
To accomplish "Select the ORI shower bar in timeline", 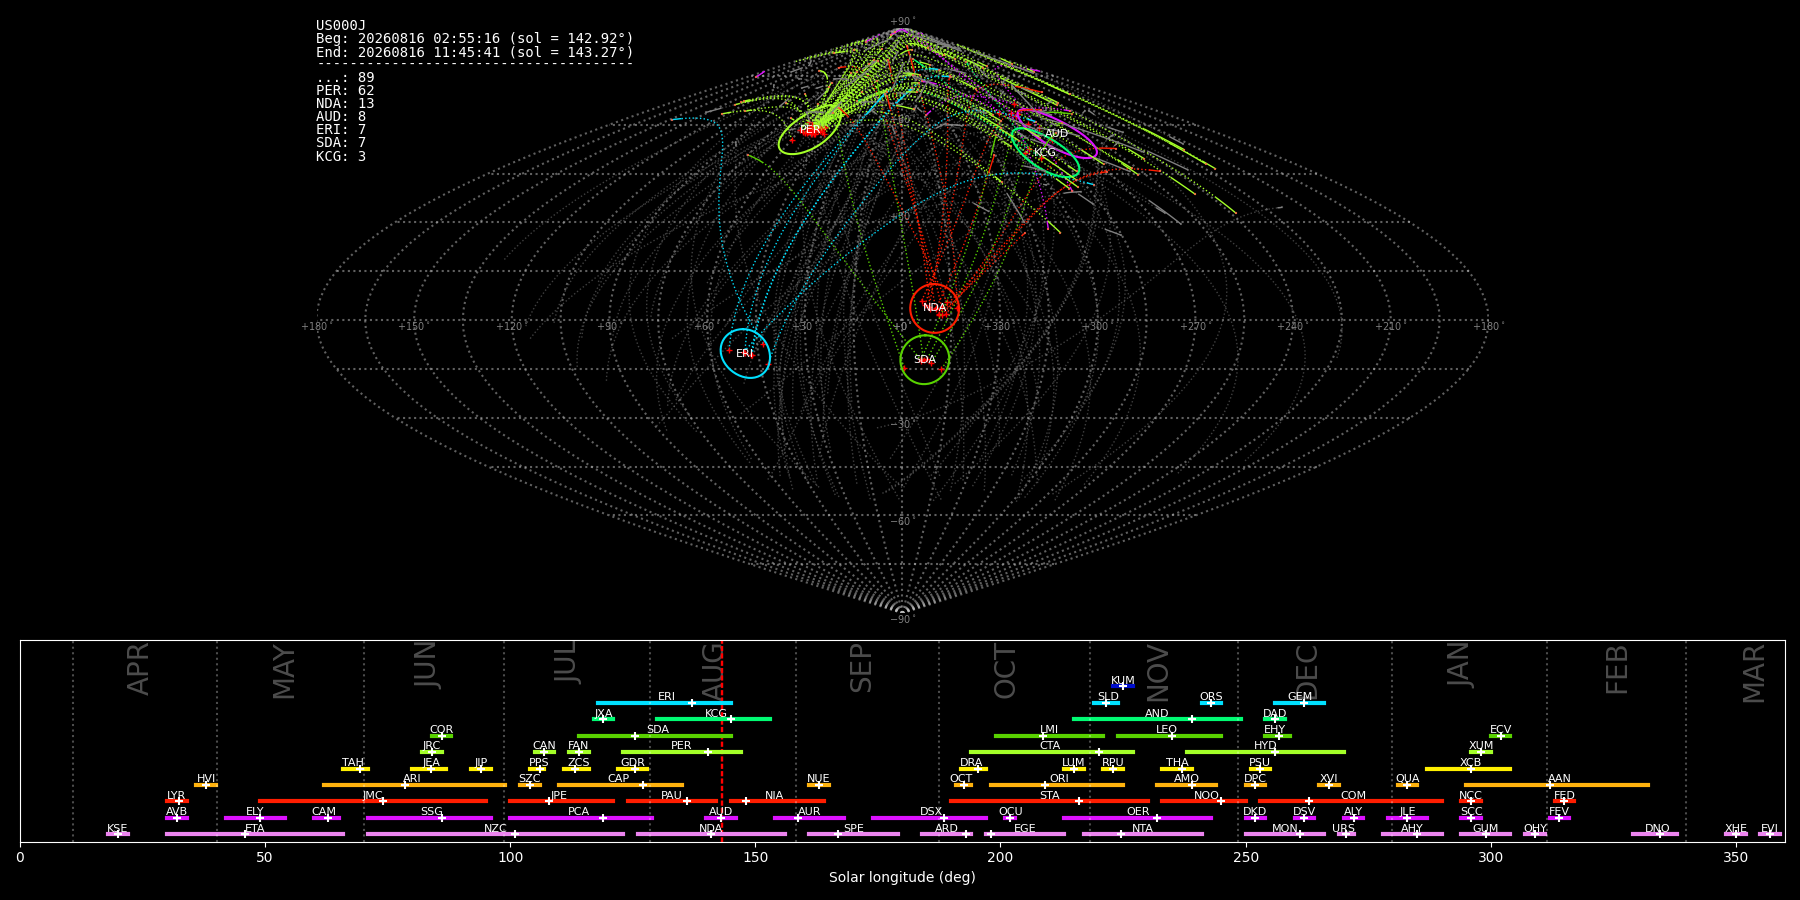I will click(x=1057, y=784).
